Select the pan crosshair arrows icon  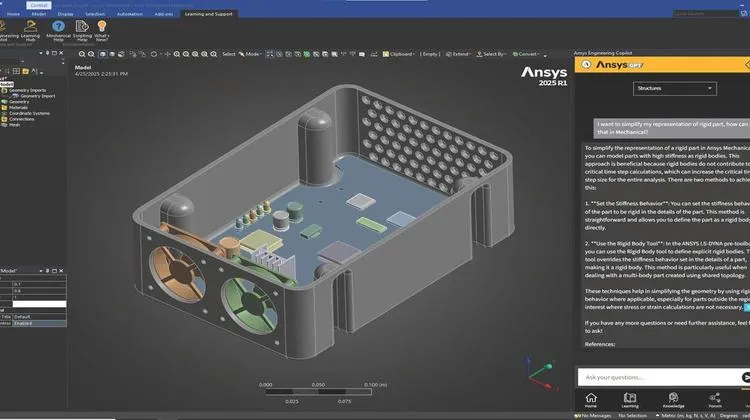point(167,55)
